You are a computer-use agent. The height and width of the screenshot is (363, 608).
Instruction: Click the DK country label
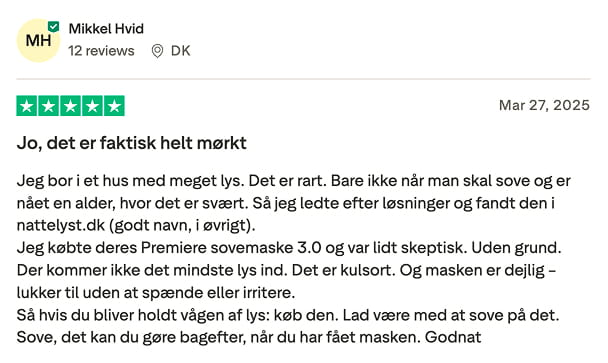click(181, 51)
